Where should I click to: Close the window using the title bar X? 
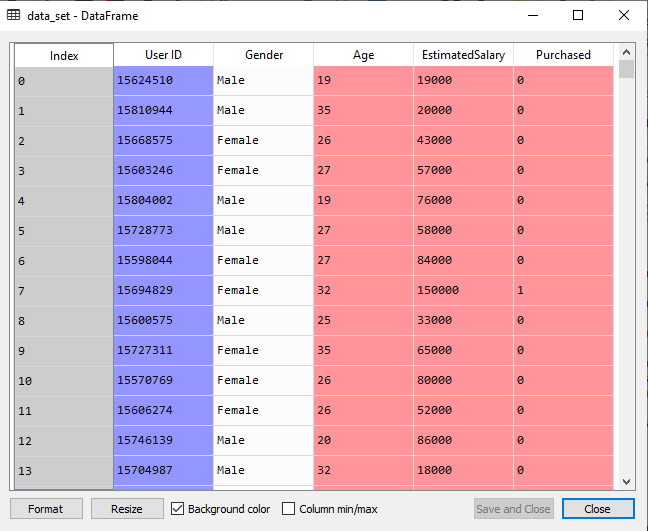624,15
